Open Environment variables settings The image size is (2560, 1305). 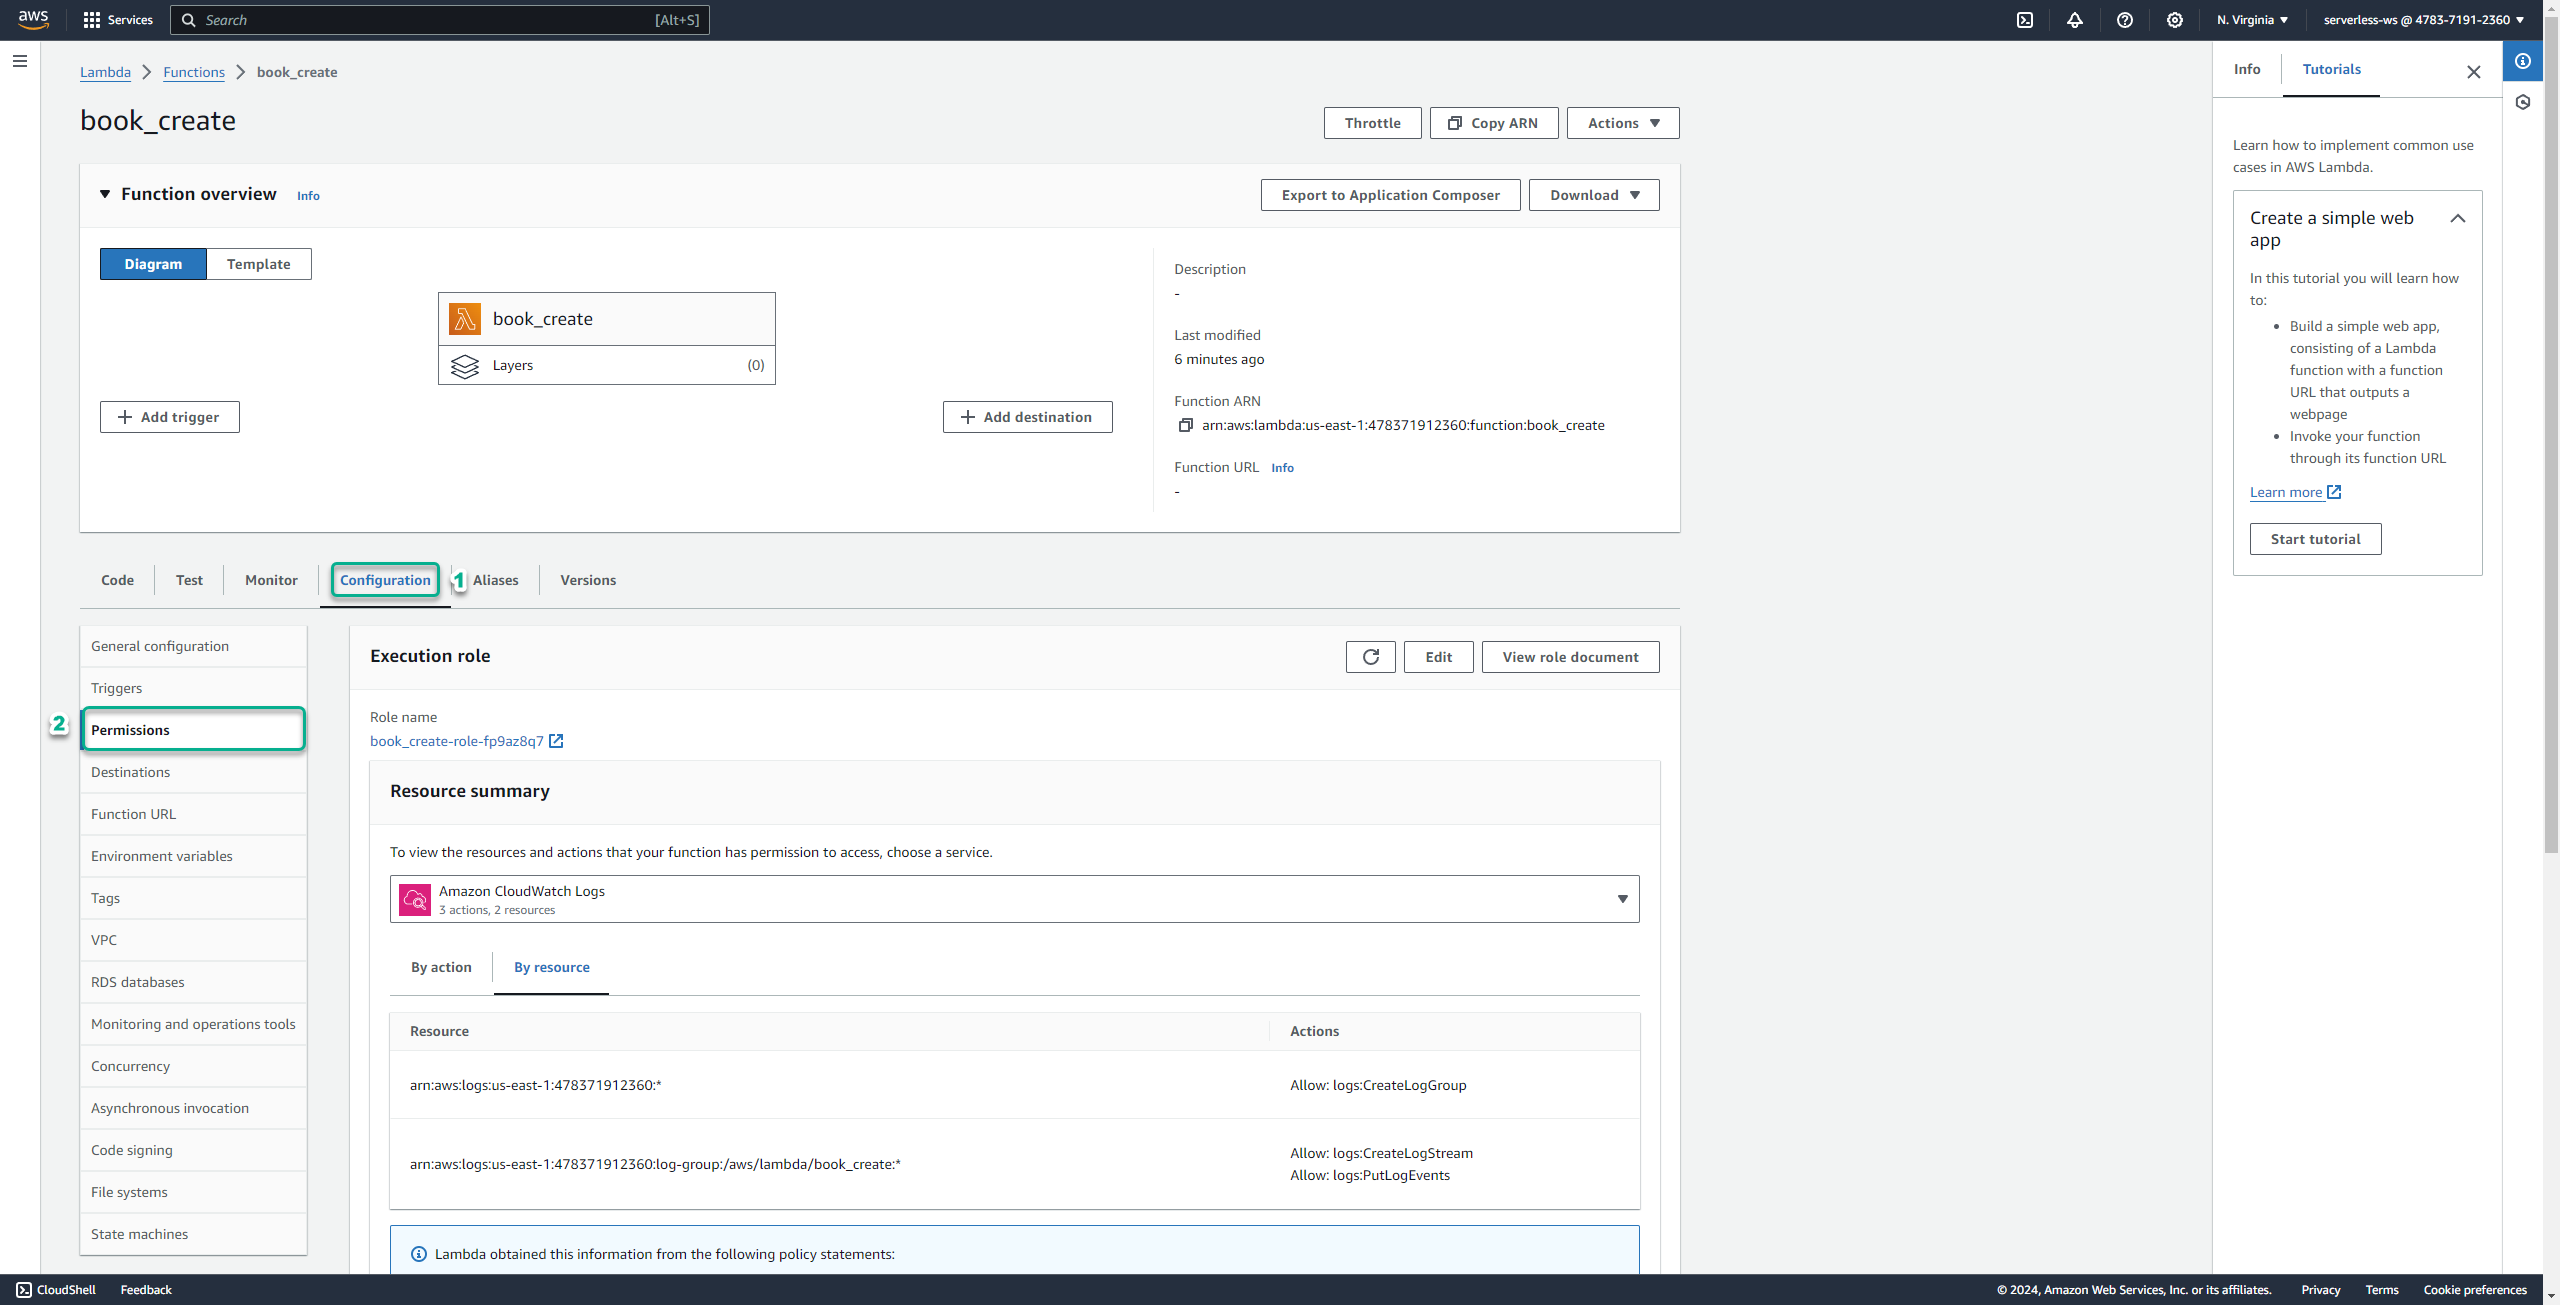(x=193, y=856)
